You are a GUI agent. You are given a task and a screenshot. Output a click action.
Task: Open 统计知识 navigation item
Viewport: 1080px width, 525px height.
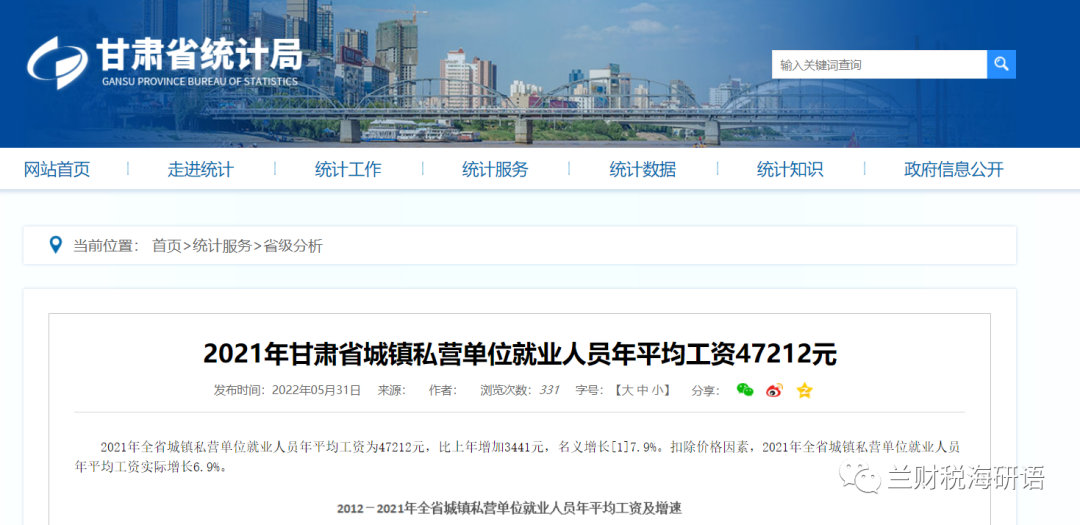click(790, 169)
